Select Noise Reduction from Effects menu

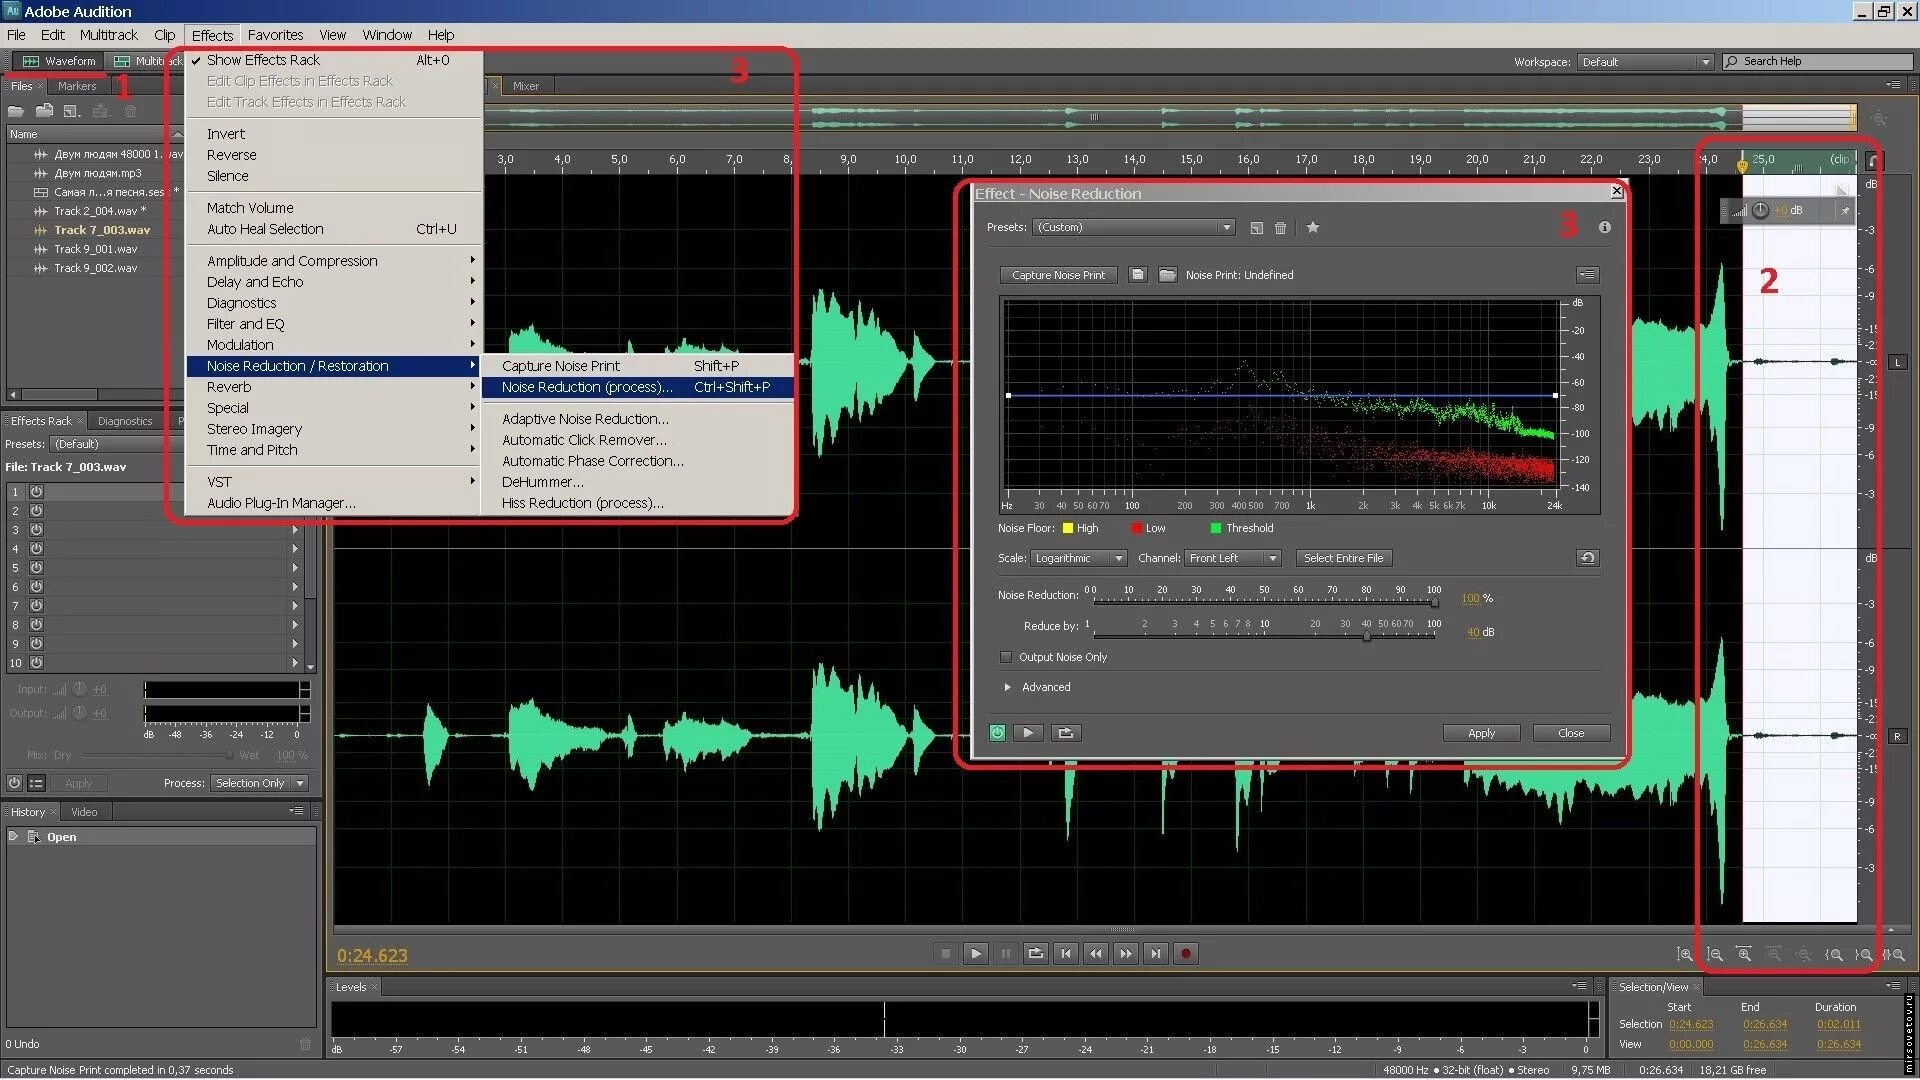[x=588, y=386]
